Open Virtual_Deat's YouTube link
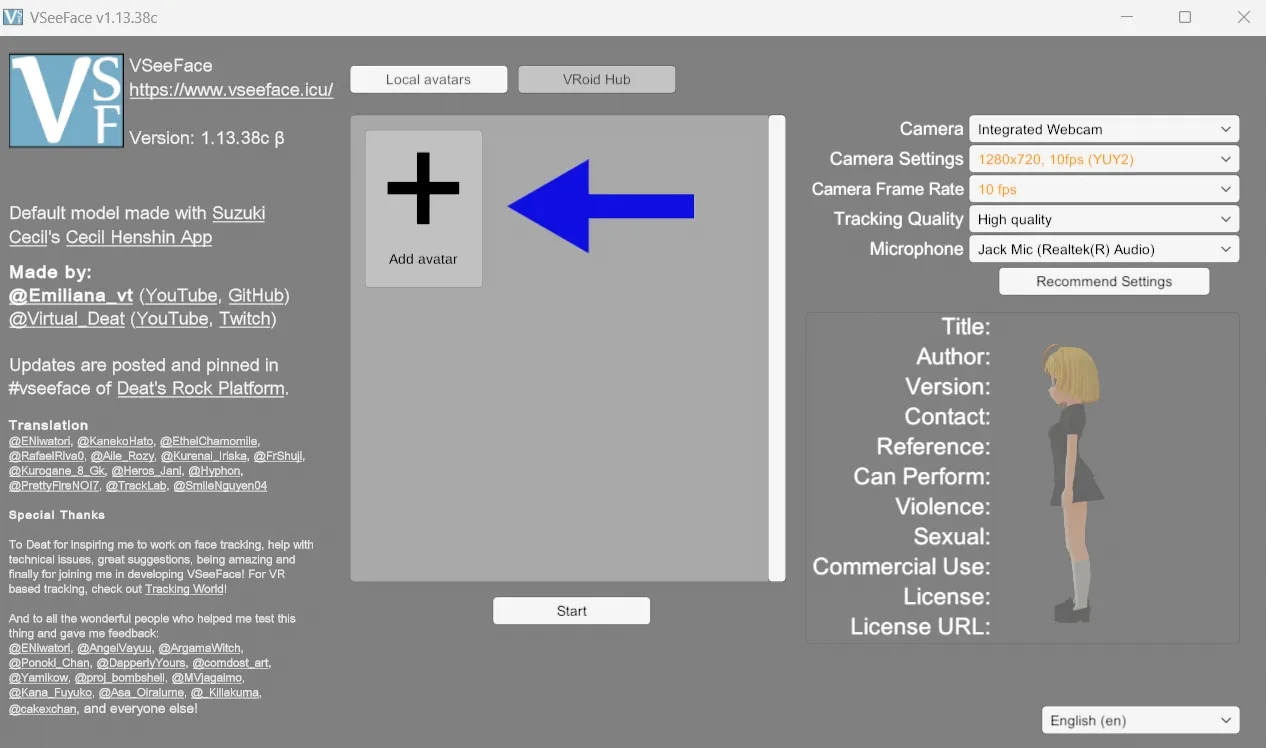The height and width of the screenshot is (748, 1266). (172, 319)
